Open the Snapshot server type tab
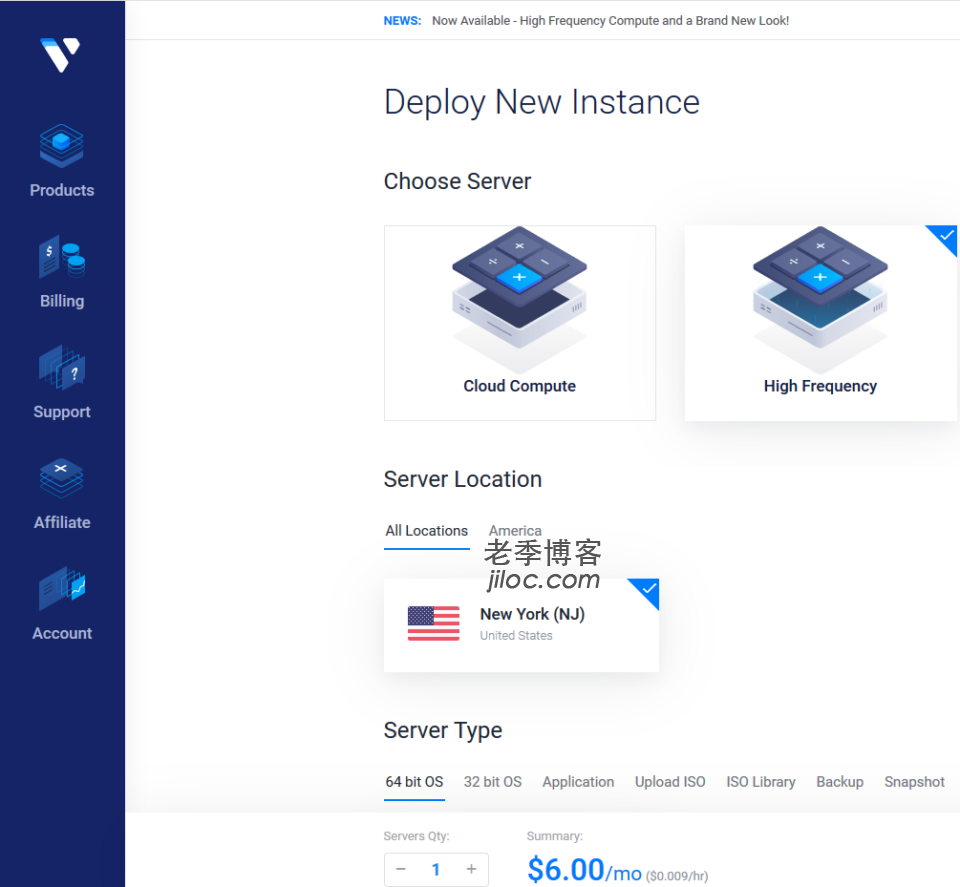This screenshot has height=887, width=960. click(x=914, y=782)
